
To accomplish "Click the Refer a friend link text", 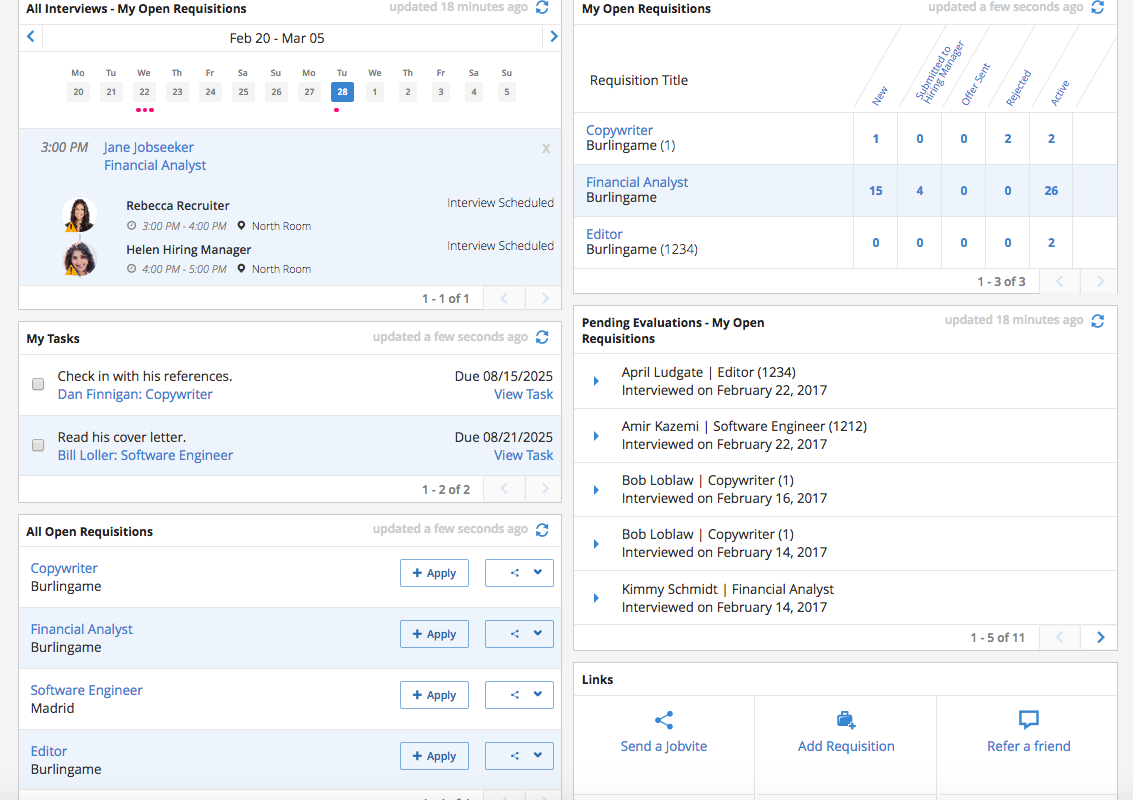I will coord(1029,747).
